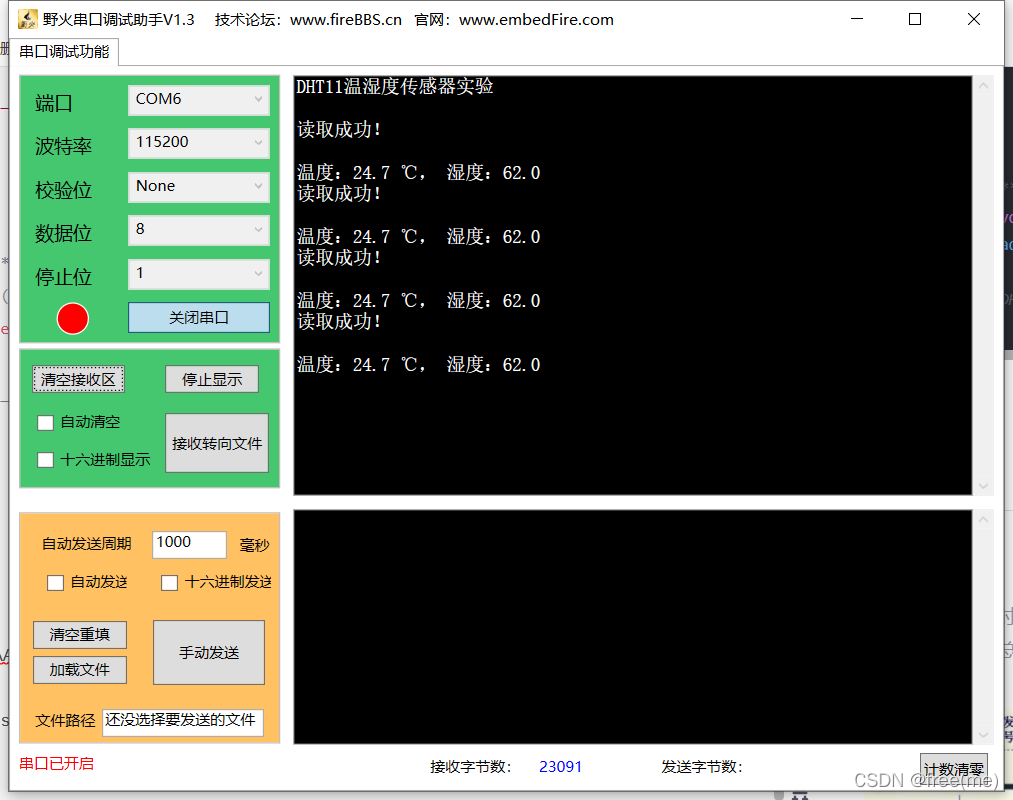Screen dimensions: 1013x800
Task: Click the 手动发送 button
Action: pyautogui.click(x=209, y=653)
